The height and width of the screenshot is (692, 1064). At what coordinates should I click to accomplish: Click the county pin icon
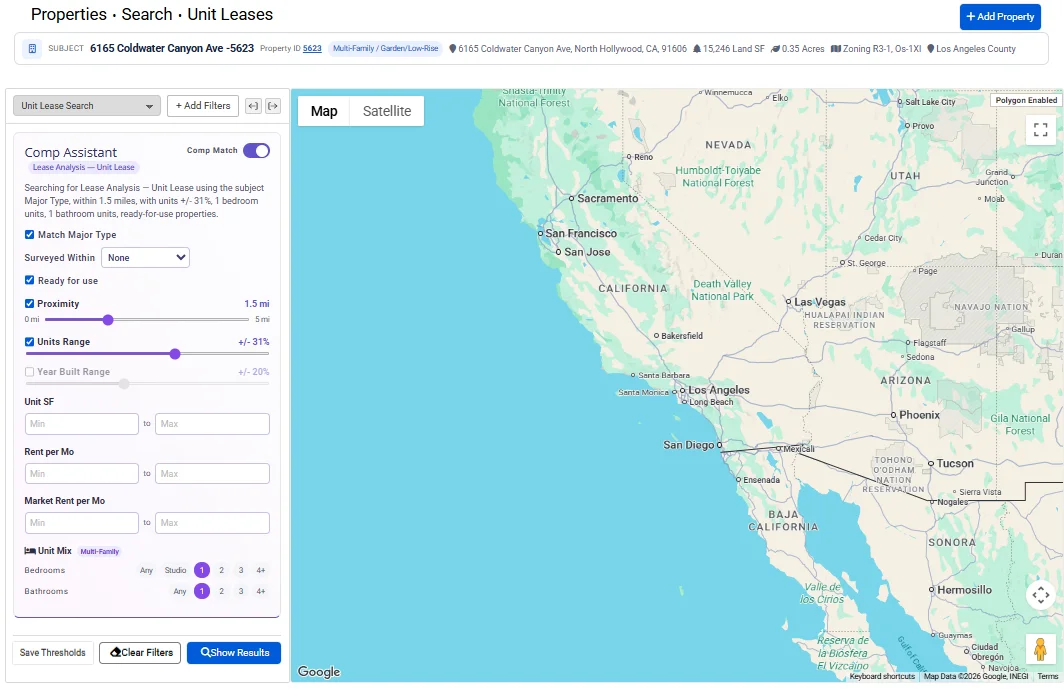tap(931, 49)
